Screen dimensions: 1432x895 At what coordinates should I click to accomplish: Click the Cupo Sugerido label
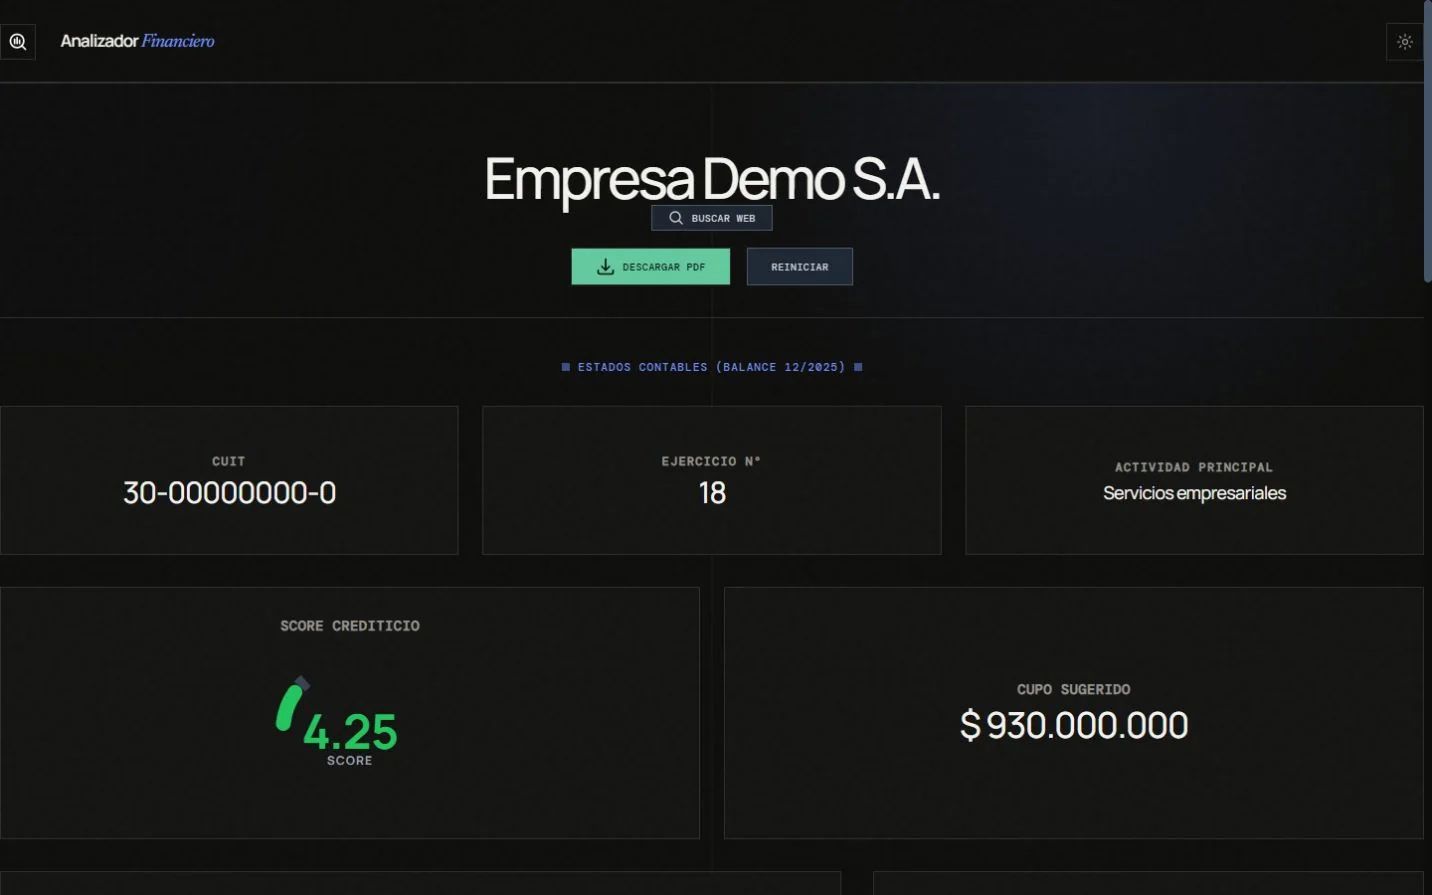[x=1074, y=690]
